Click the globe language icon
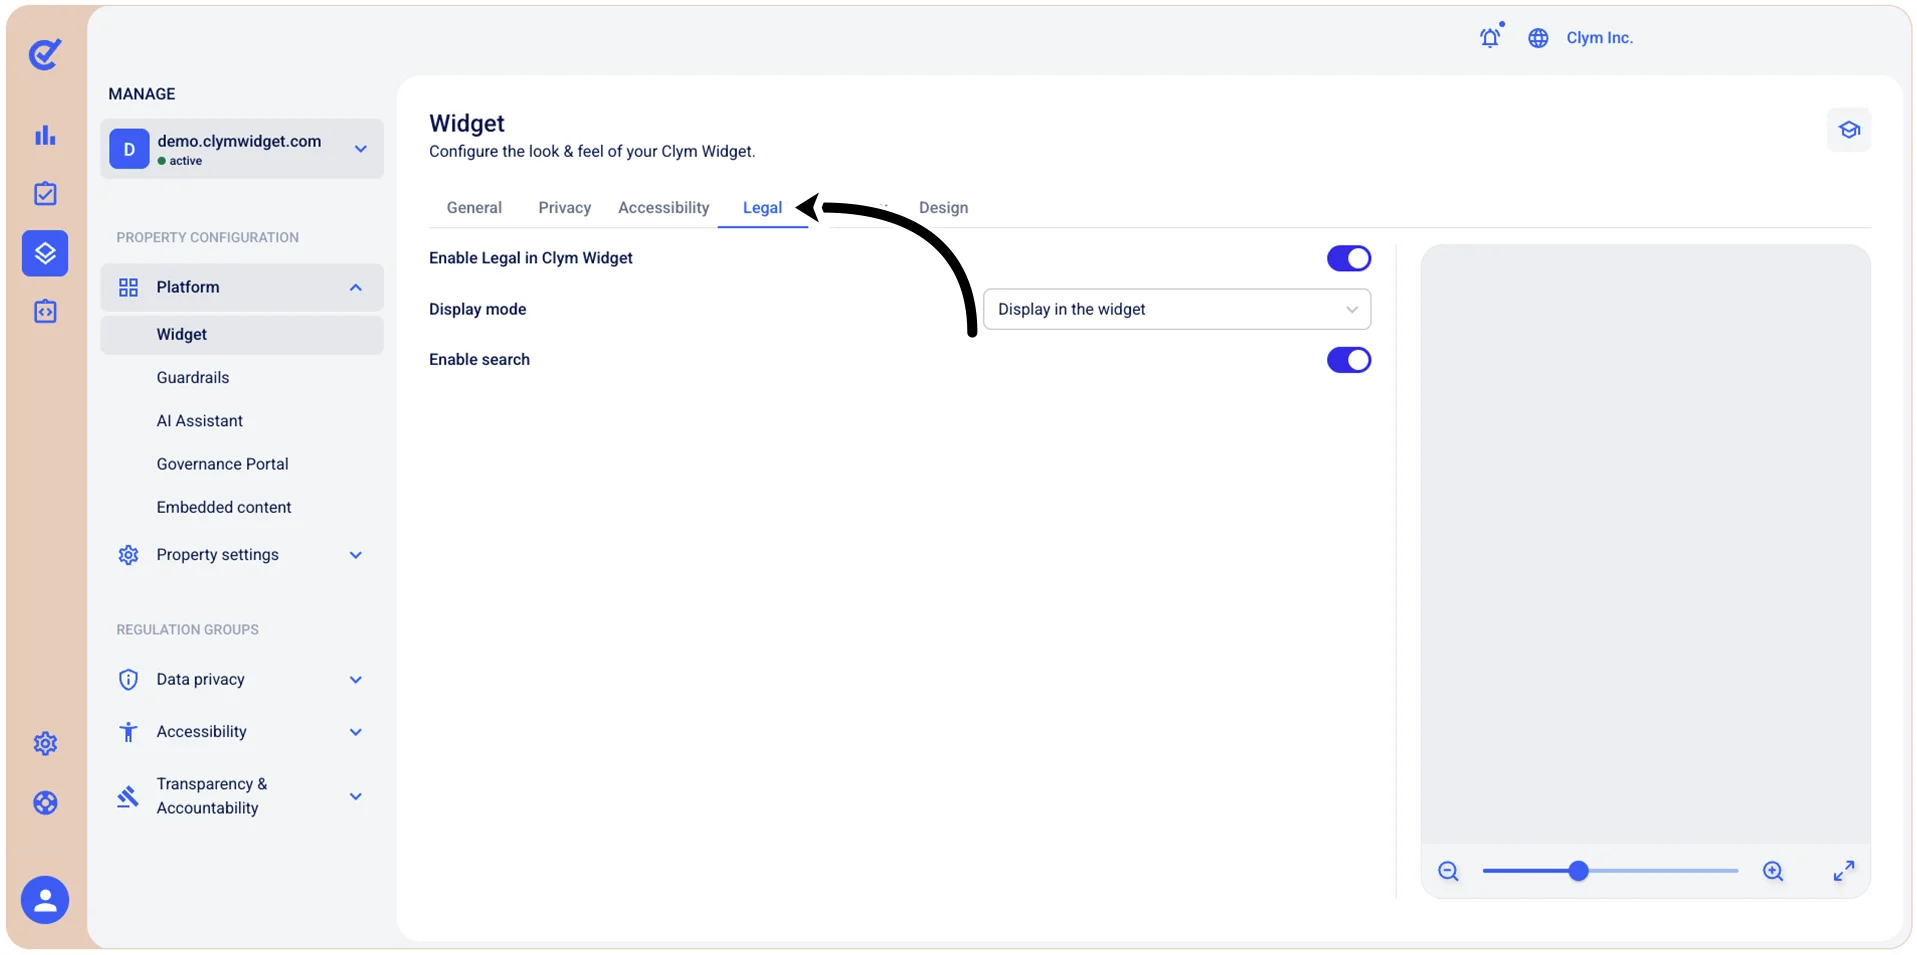 [x=1538, y=38]
